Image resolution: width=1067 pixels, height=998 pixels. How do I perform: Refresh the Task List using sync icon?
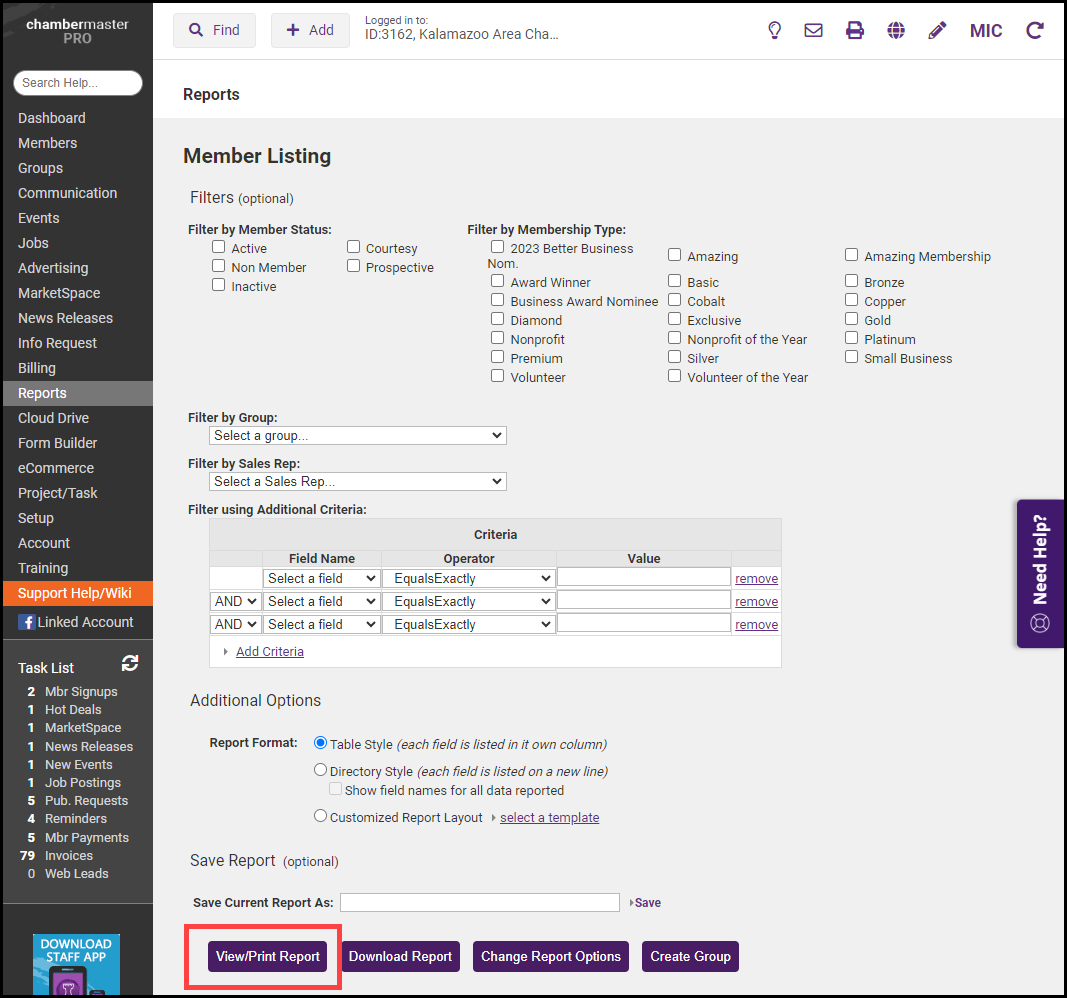[130, 663]
